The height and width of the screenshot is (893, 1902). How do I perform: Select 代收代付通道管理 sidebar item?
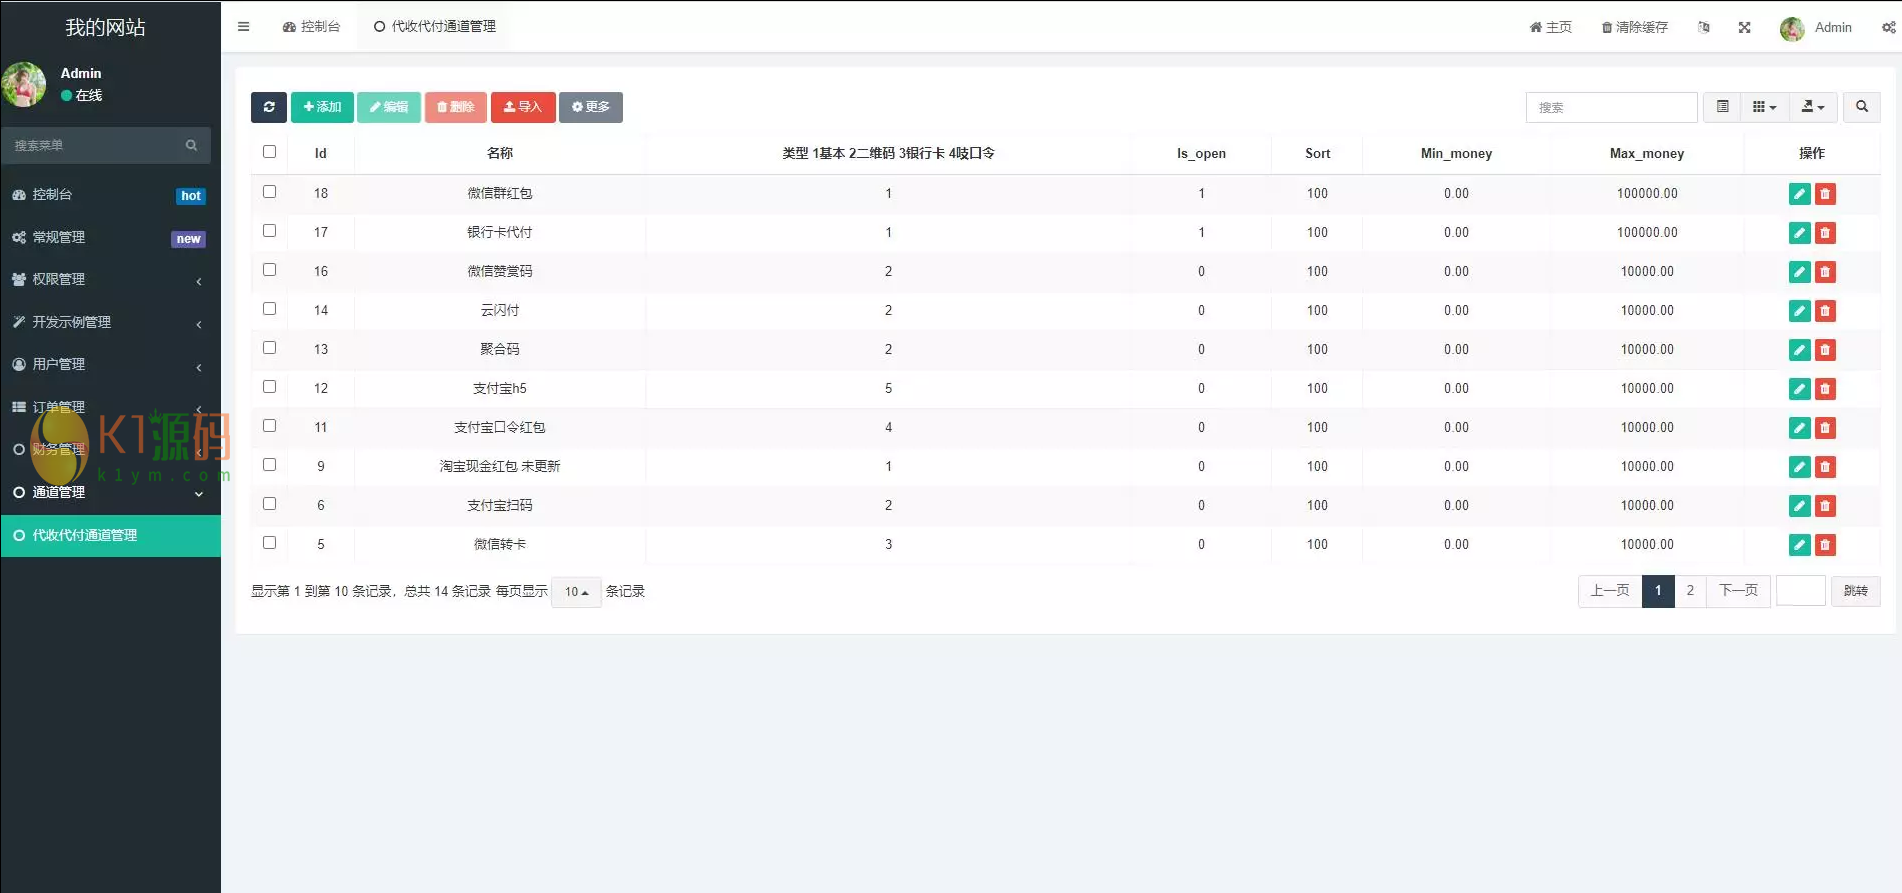(110, 535)
